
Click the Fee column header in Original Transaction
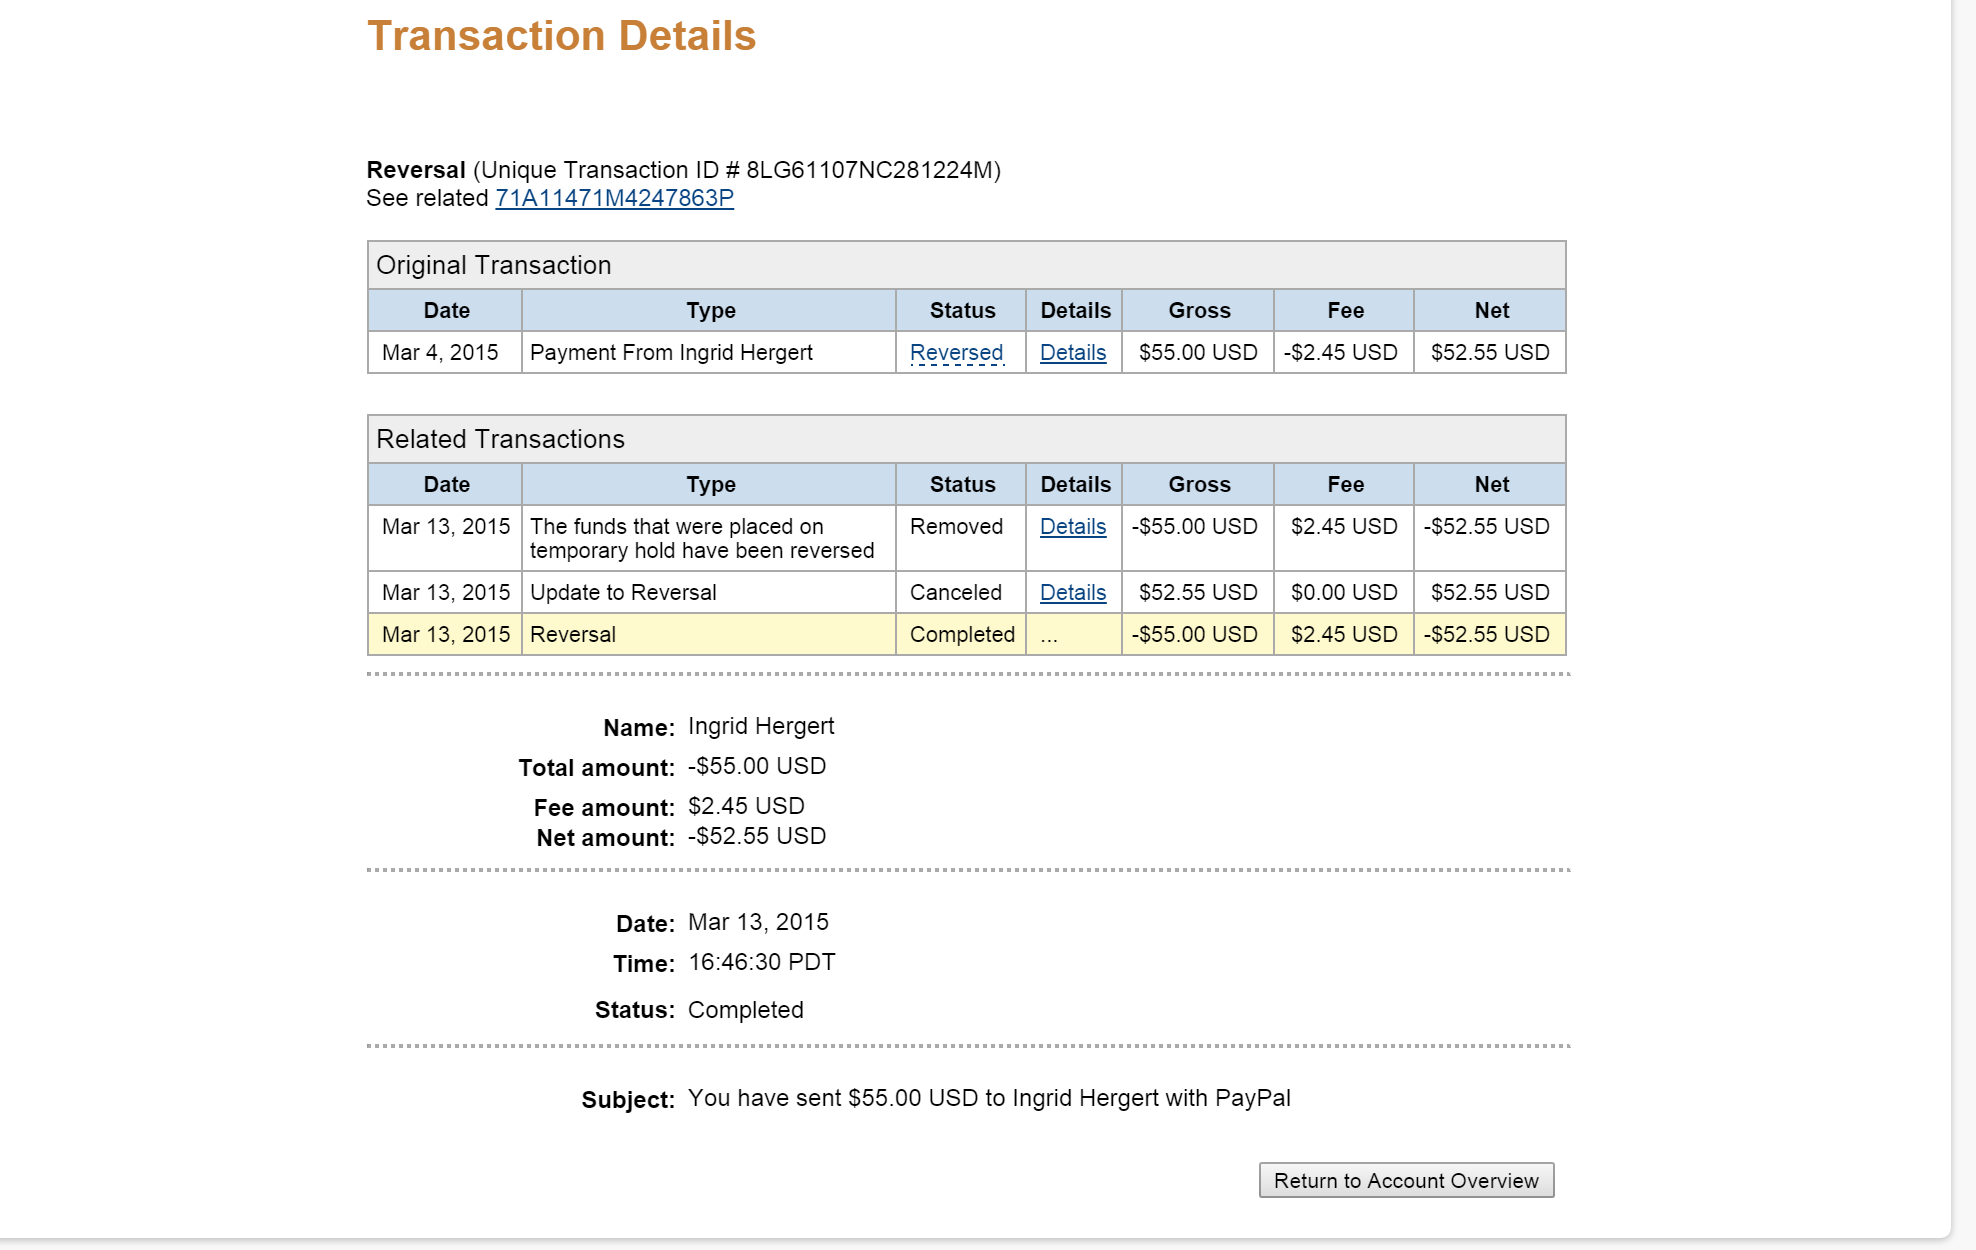[x=1345, y=311]
